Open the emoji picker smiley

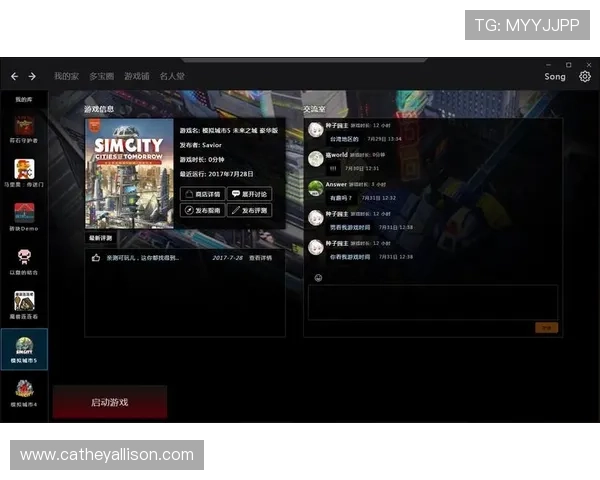(318, 278)
